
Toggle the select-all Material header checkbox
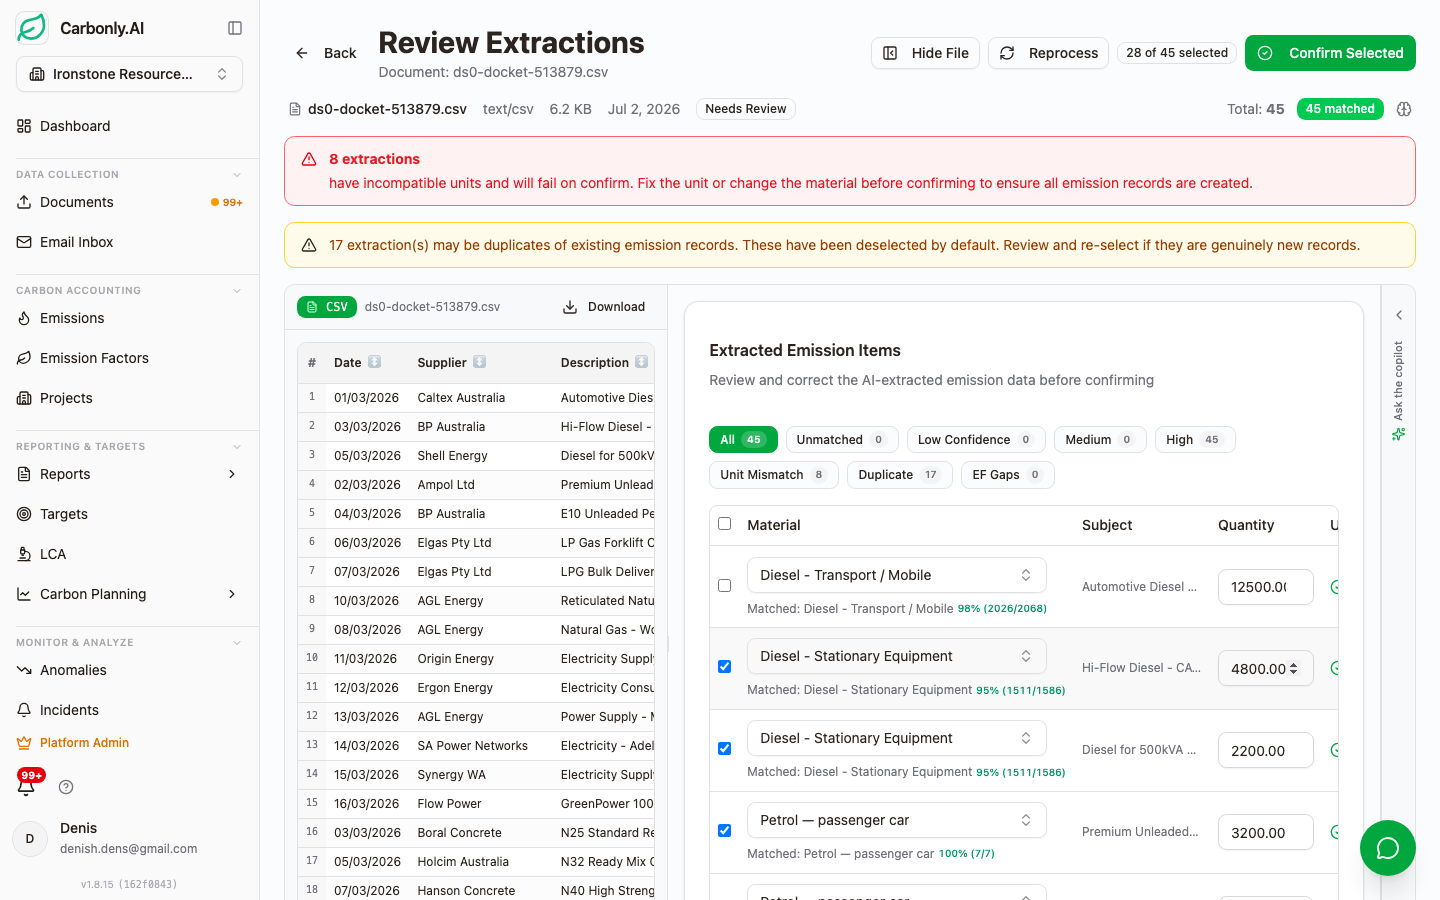tap(725, 524)
